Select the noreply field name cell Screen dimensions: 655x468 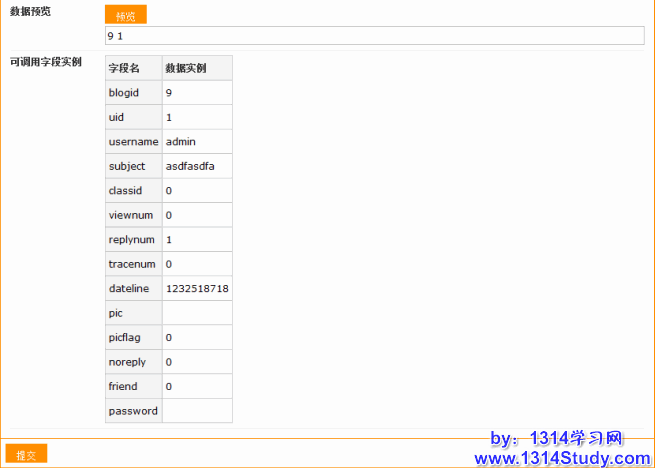(133, 362)
